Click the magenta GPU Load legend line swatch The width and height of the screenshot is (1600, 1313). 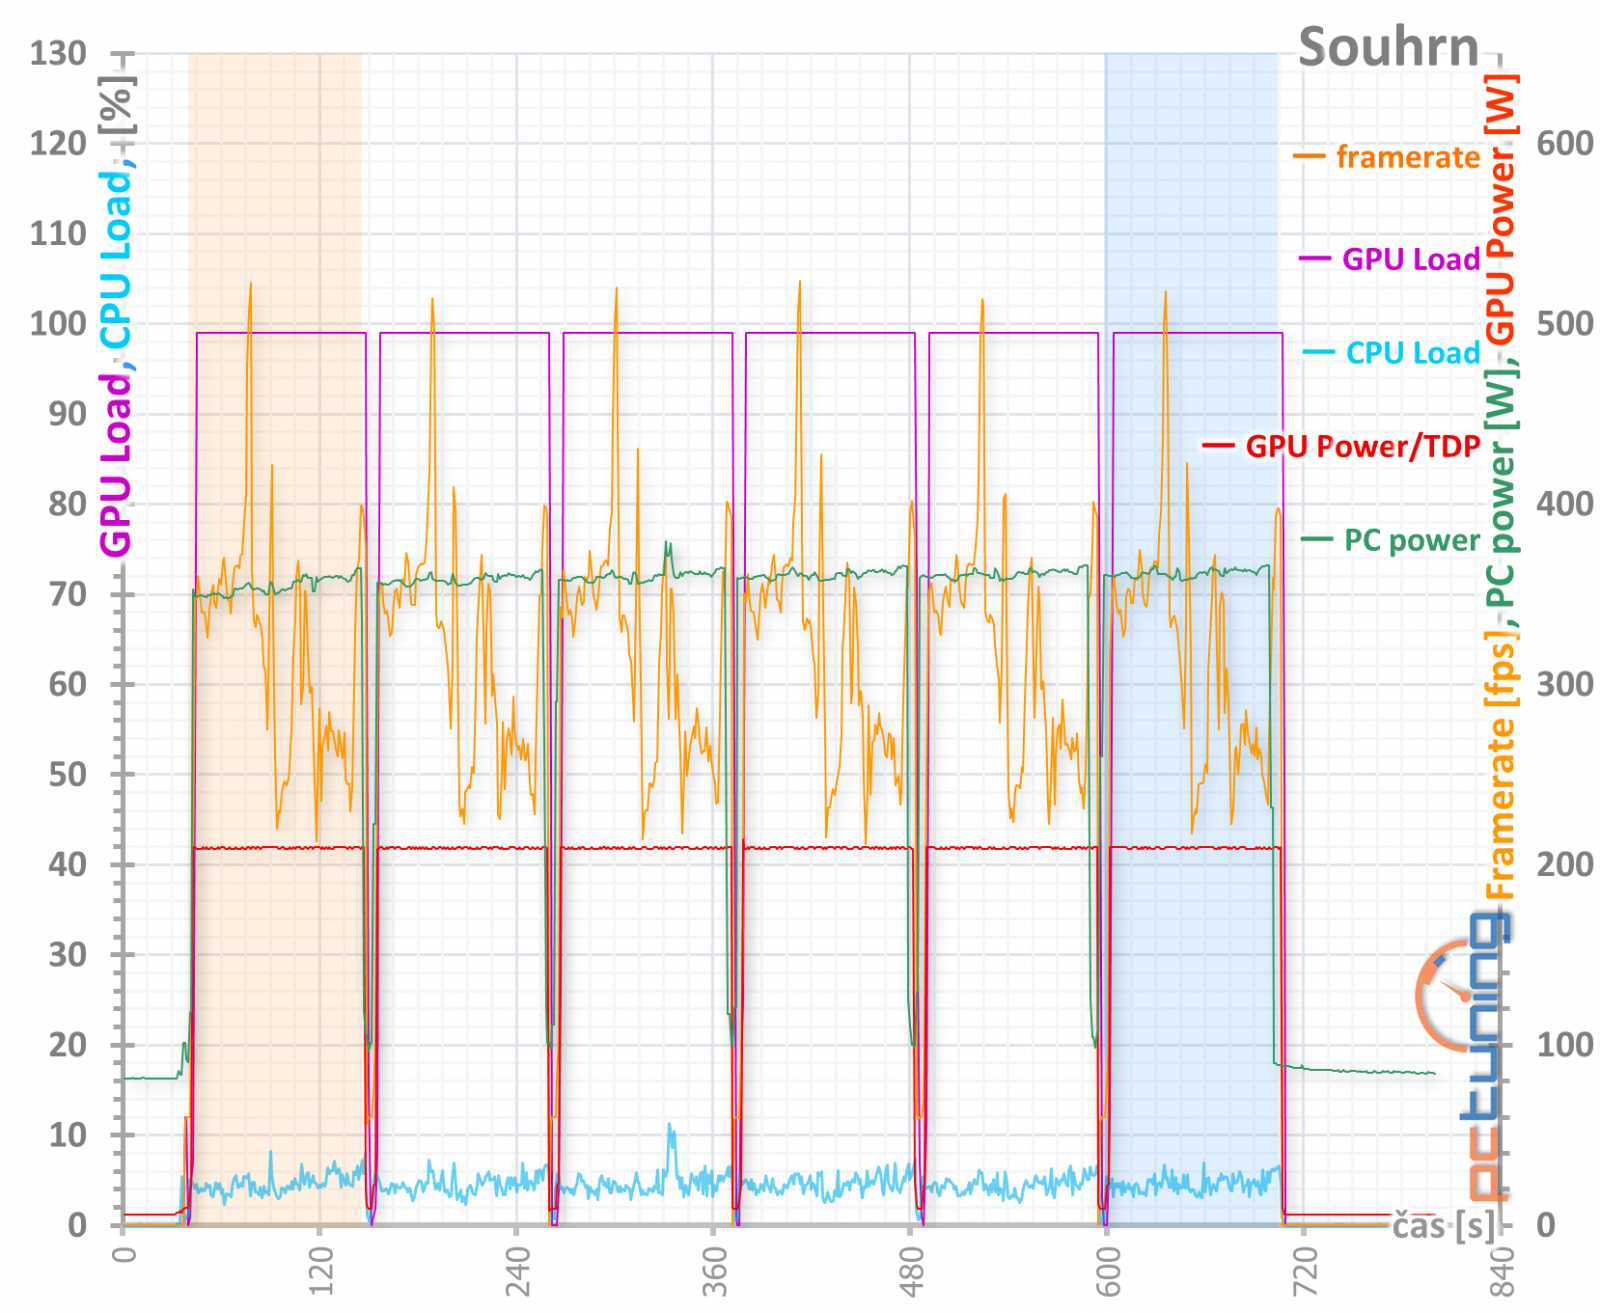coord(1315,259)
